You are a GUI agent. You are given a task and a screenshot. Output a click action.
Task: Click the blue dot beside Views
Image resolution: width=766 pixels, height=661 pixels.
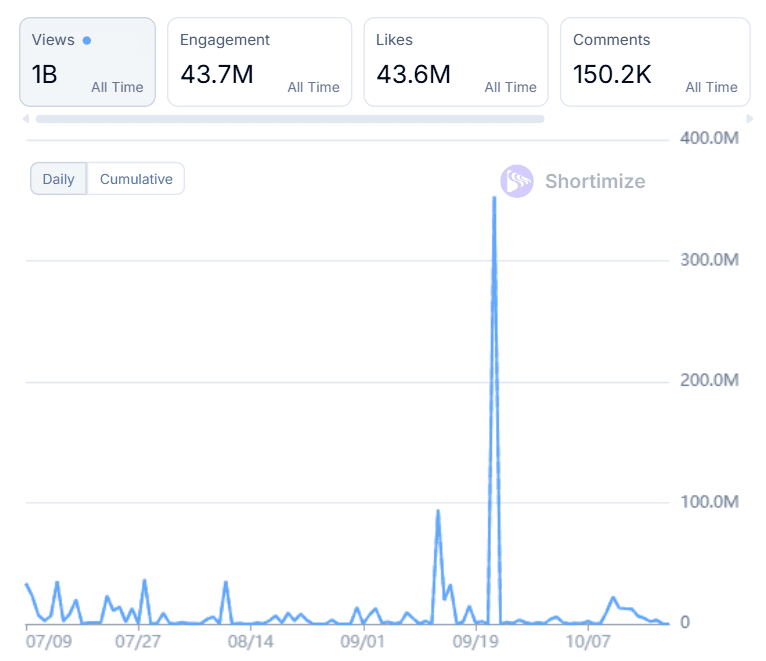[x=87, y=41]
